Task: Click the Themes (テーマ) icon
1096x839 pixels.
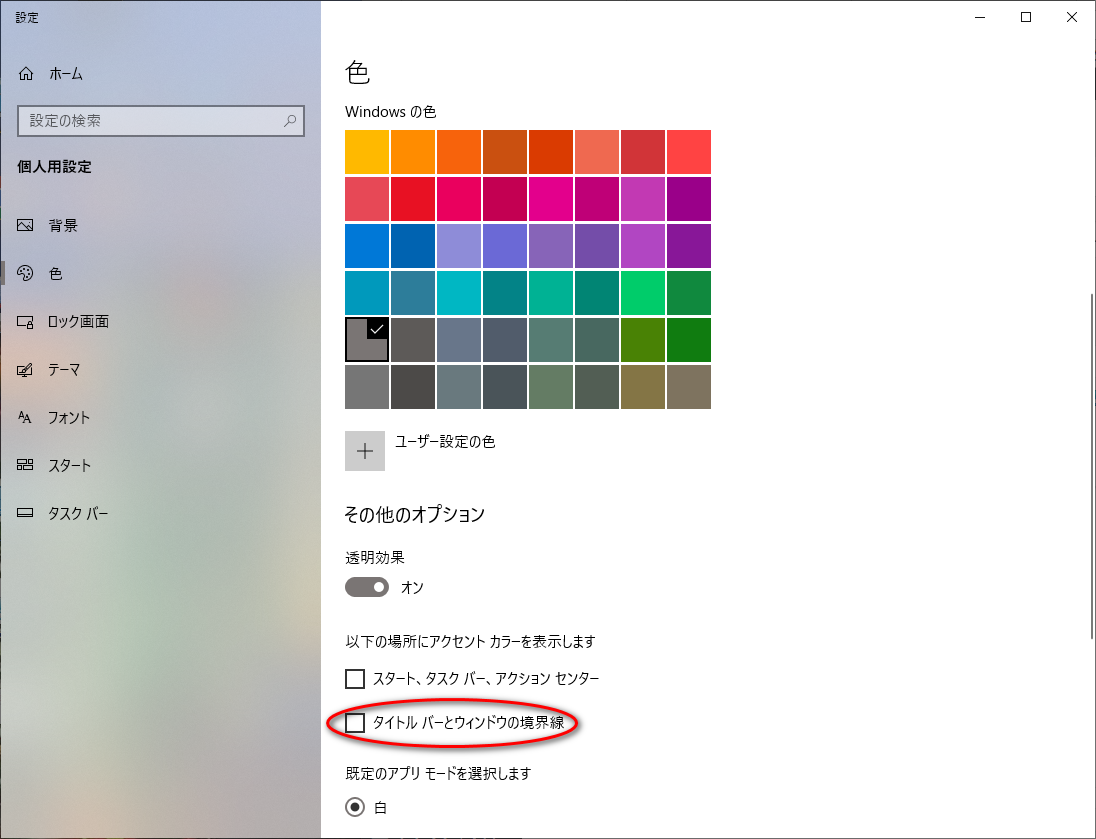Action: tap(26, 370)
